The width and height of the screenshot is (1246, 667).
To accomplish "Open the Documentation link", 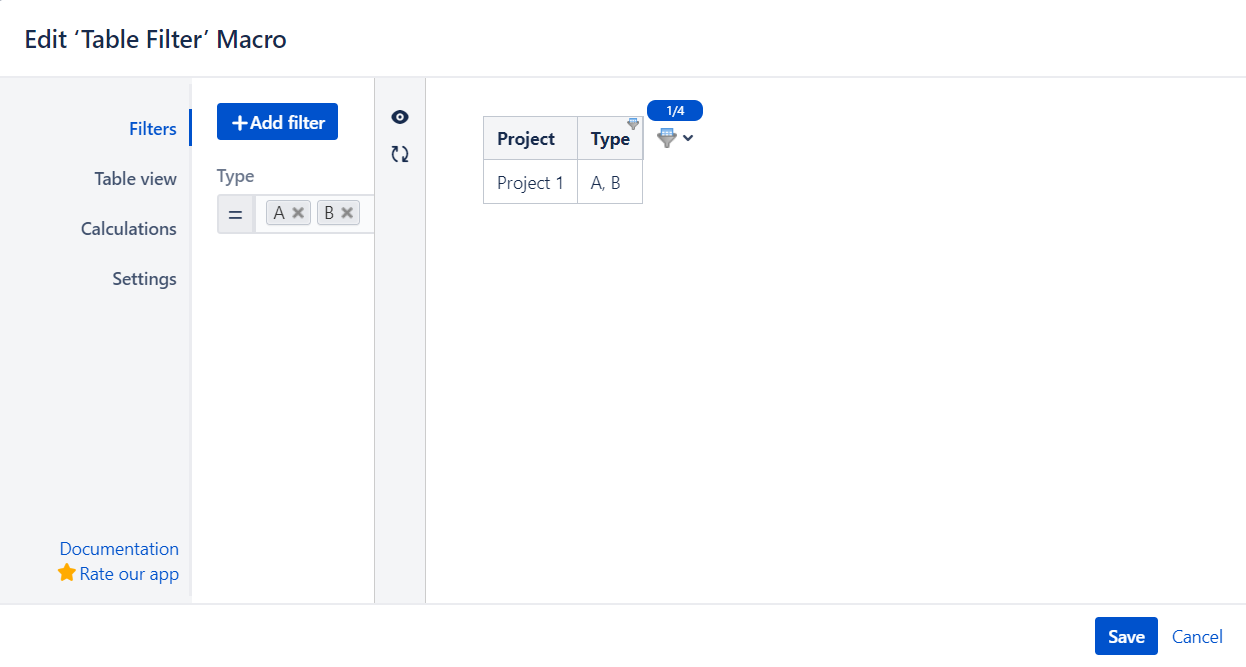I will tap(119, 548).
